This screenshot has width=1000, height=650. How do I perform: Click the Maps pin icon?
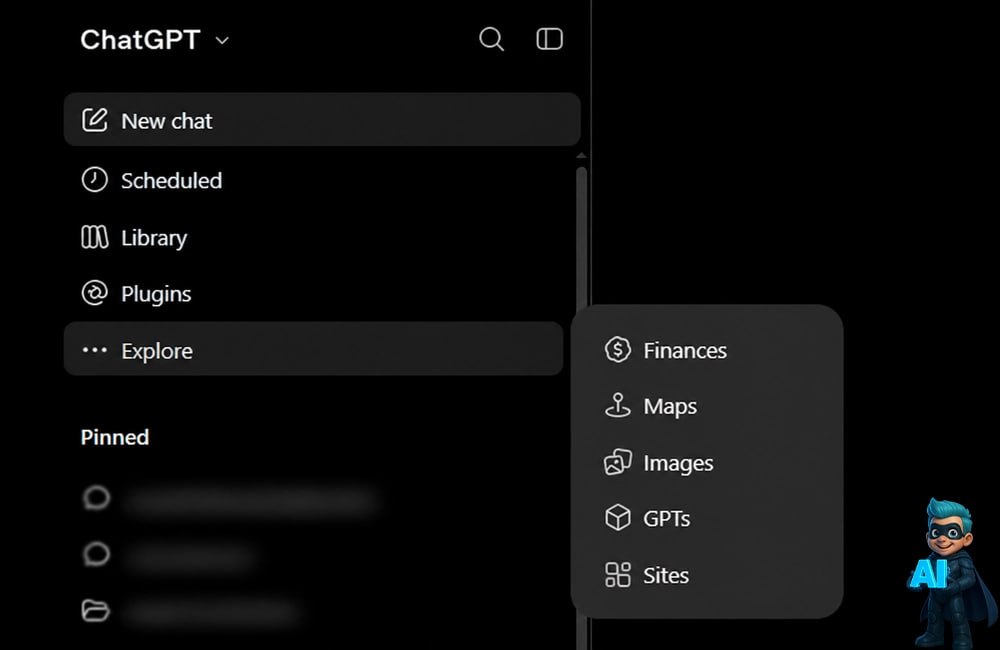click(x=617, y=406)
